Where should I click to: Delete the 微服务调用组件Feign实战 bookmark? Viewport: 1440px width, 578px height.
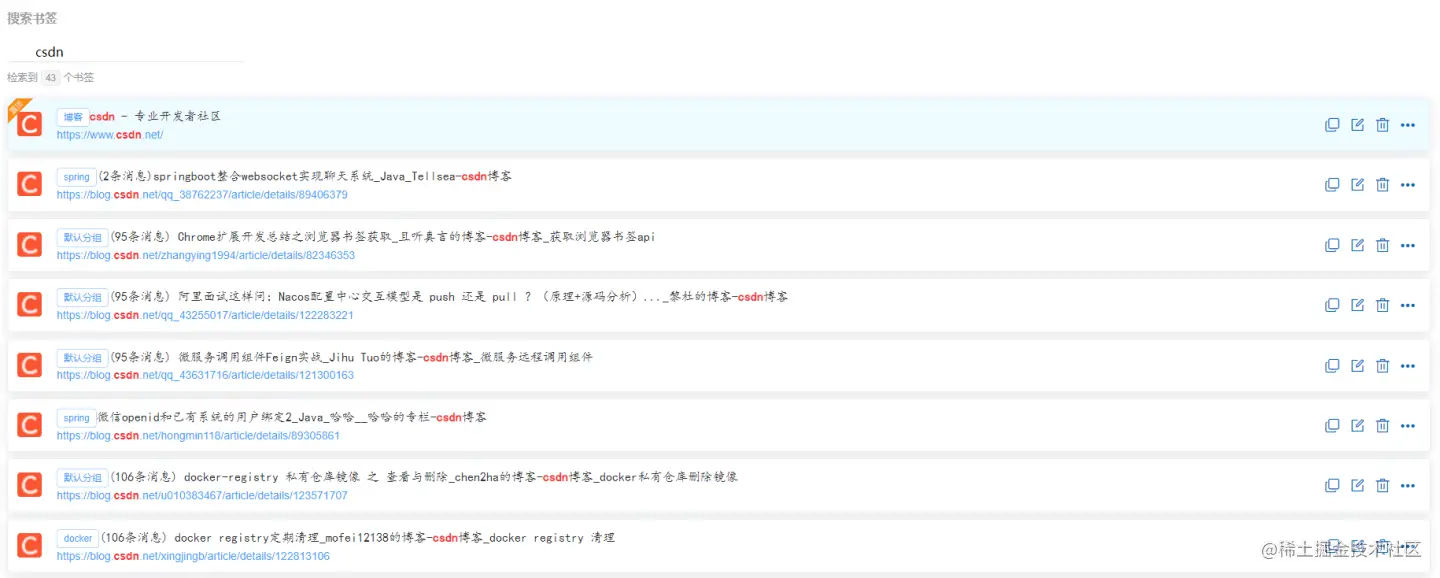(1382, 366)
